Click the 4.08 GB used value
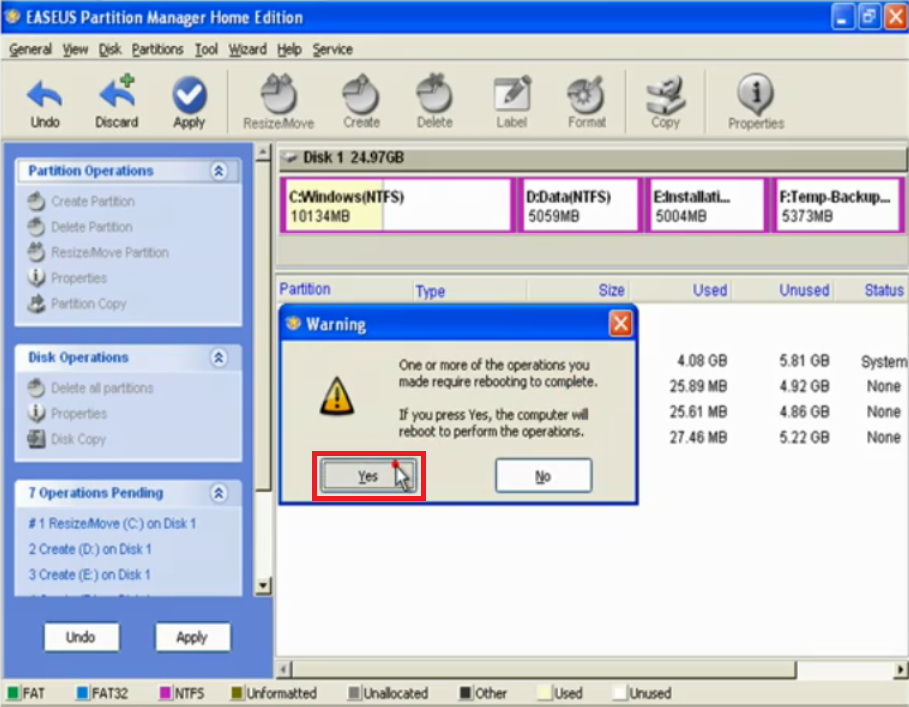This screenshot has height=707, width=909. (701, 361)
